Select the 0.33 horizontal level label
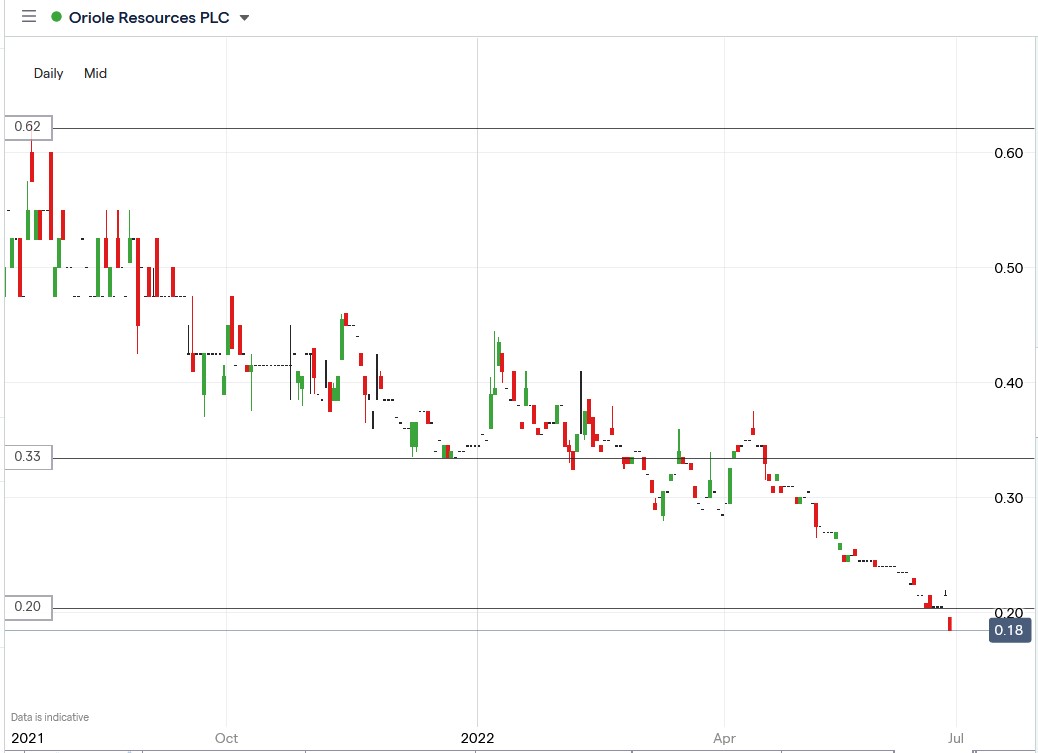 (x=28, y=456)
